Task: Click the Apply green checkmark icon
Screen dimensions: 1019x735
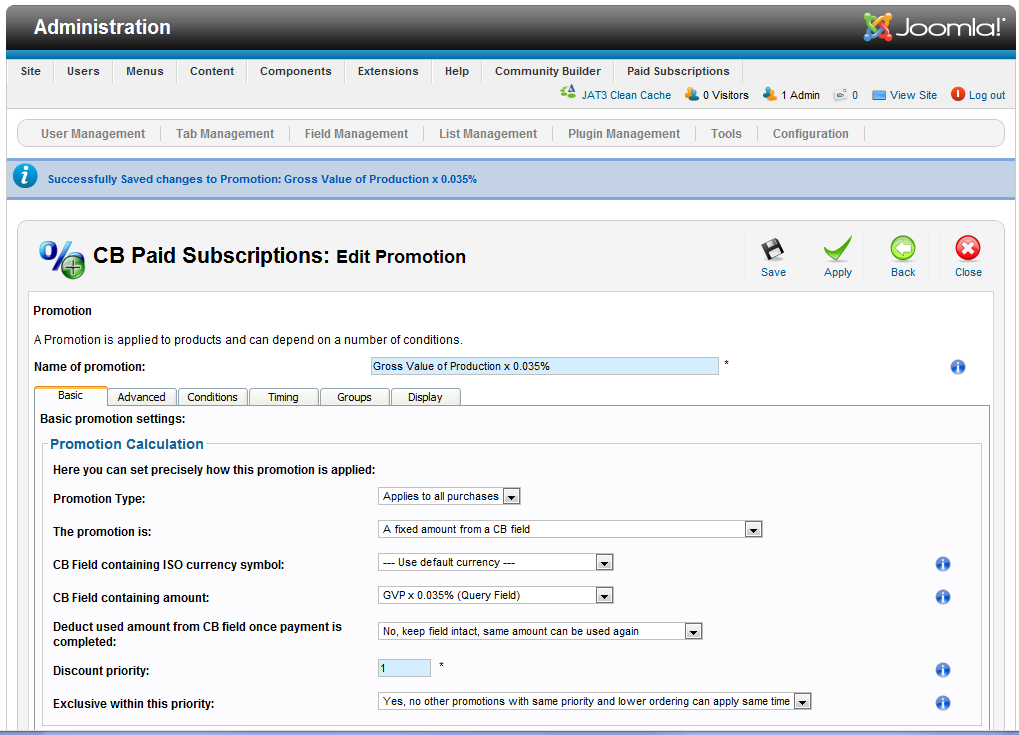Action: [x=838, y=248]
